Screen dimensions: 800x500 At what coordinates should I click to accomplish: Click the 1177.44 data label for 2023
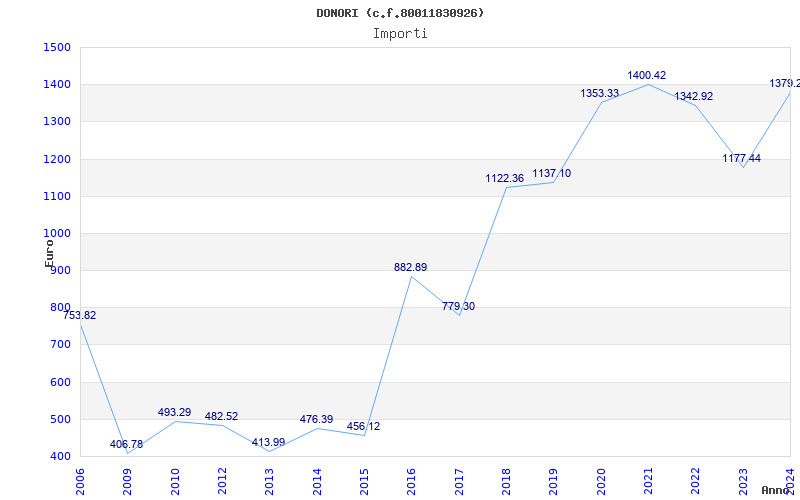(x=741, y=158)
